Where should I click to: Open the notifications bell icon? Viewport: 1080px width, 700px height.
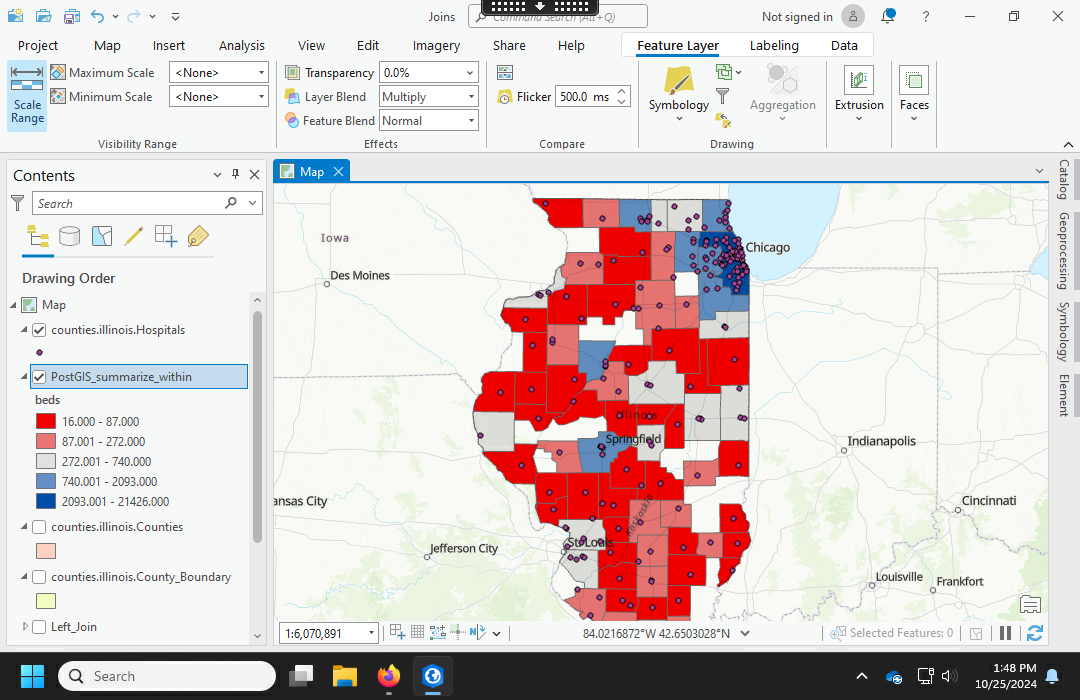click(888, 16)
